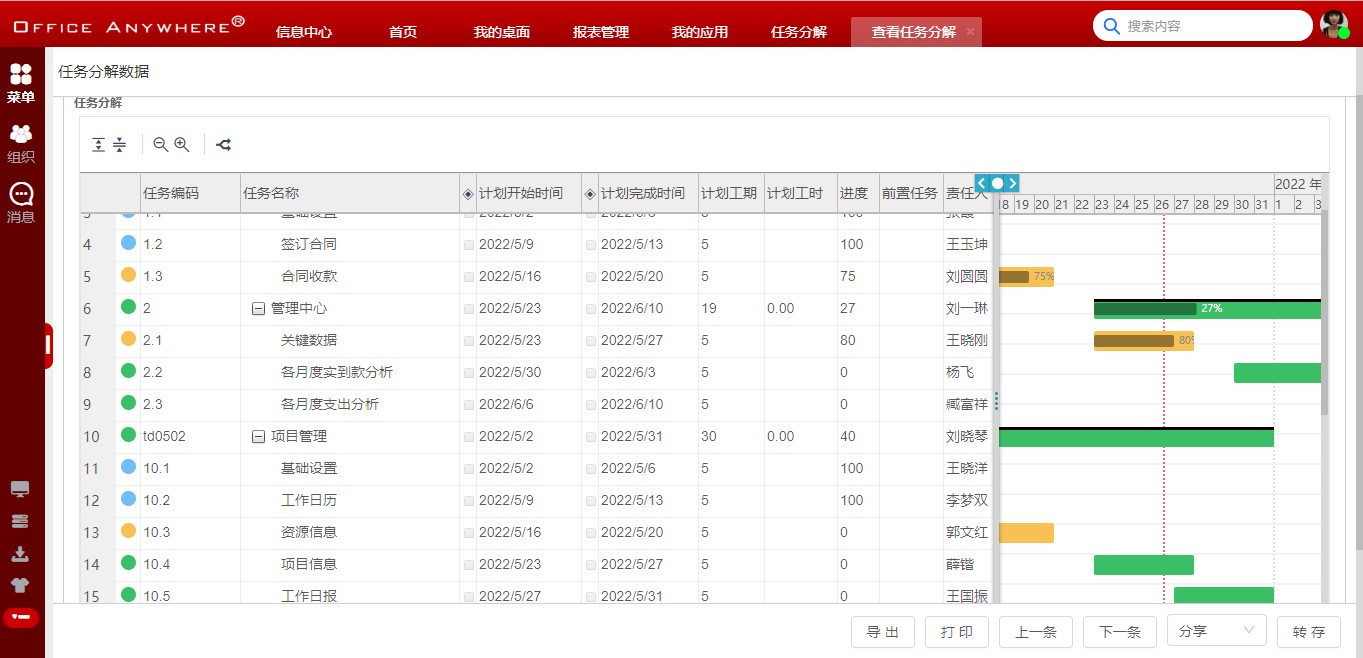Toggle start date checkbox for 签订合同
Image resolution: width=1363 pixels, height=658 pixels.
[x=469, y=244]
